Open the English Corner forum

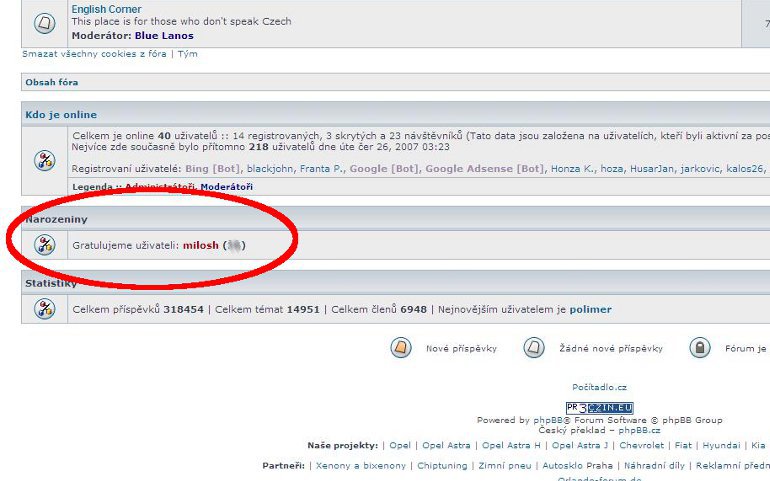[106, 9]
